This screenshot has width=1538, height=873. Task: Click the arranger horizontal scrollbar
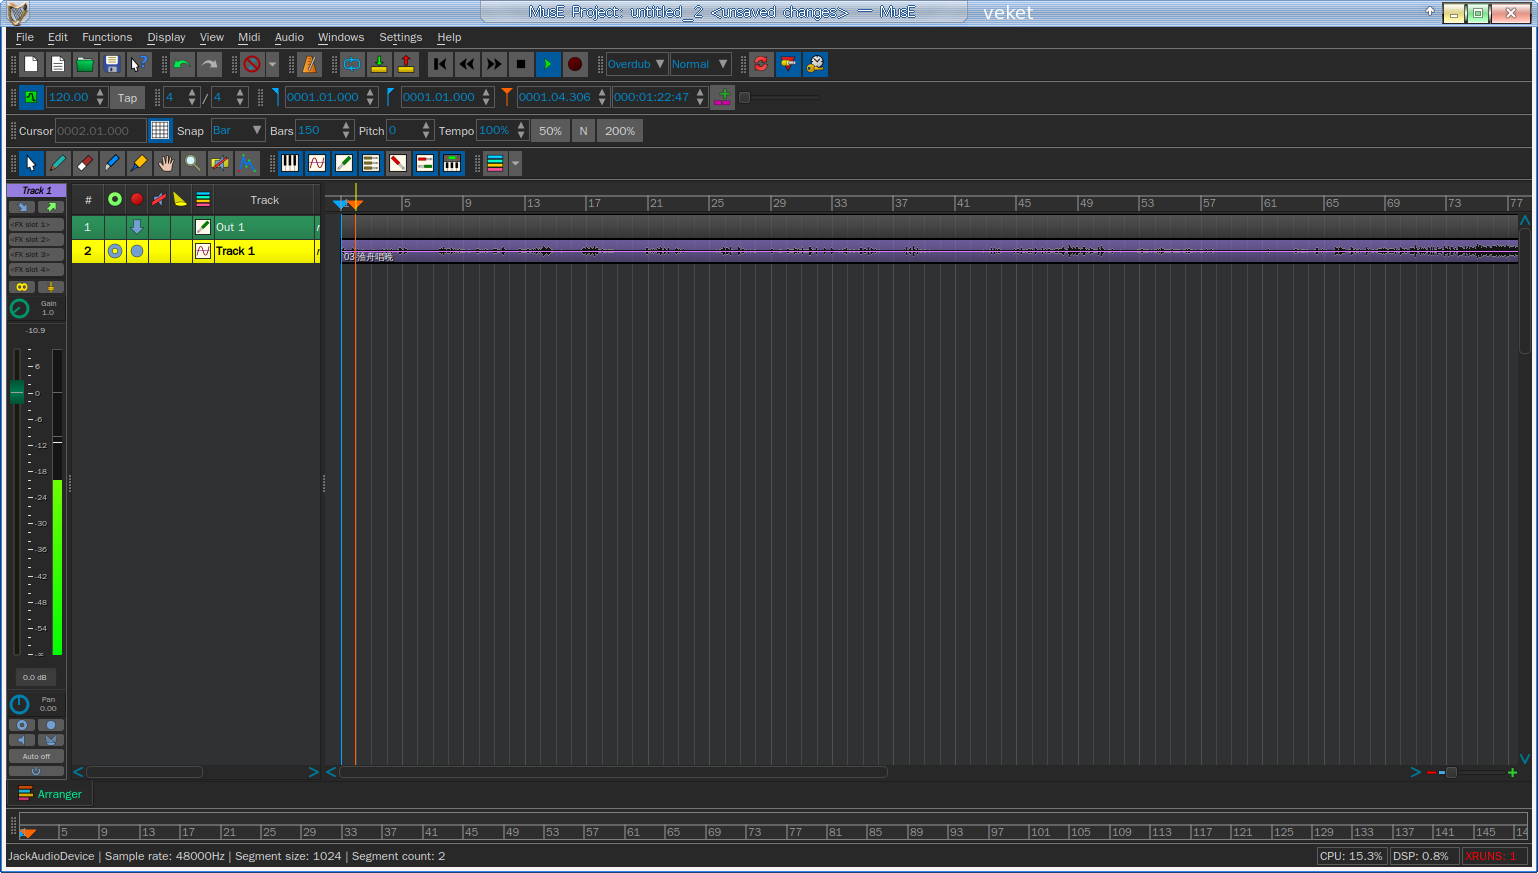(x=613, y=772)
